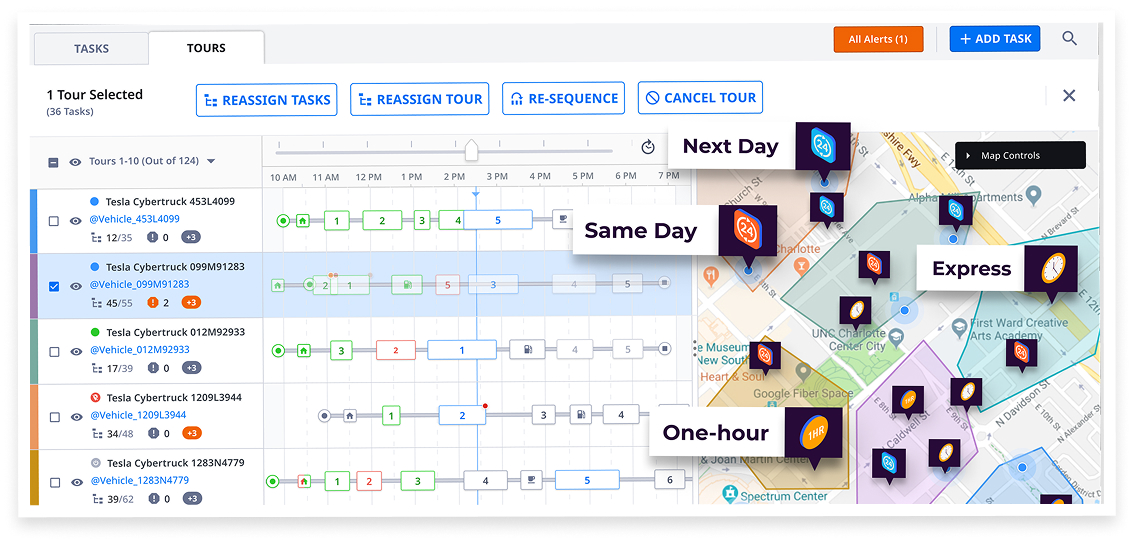The height and width of the screenshot is (540, 1131).
Task: Click the Express clock marker icon
Action: click(1051, 268)
